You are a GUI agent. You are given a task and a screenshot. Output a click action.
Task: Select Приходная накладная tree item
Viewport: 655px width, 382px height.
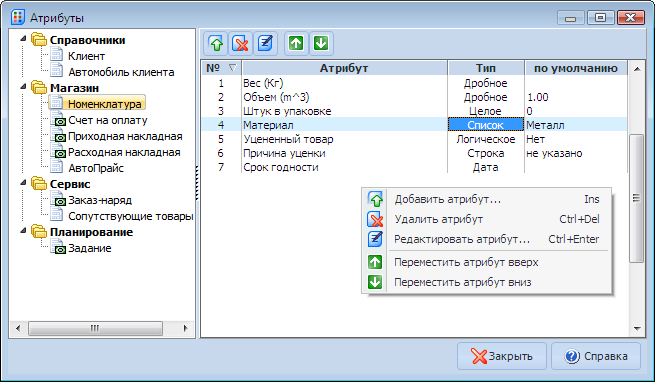pyautogui.click(x=125, y=136)
